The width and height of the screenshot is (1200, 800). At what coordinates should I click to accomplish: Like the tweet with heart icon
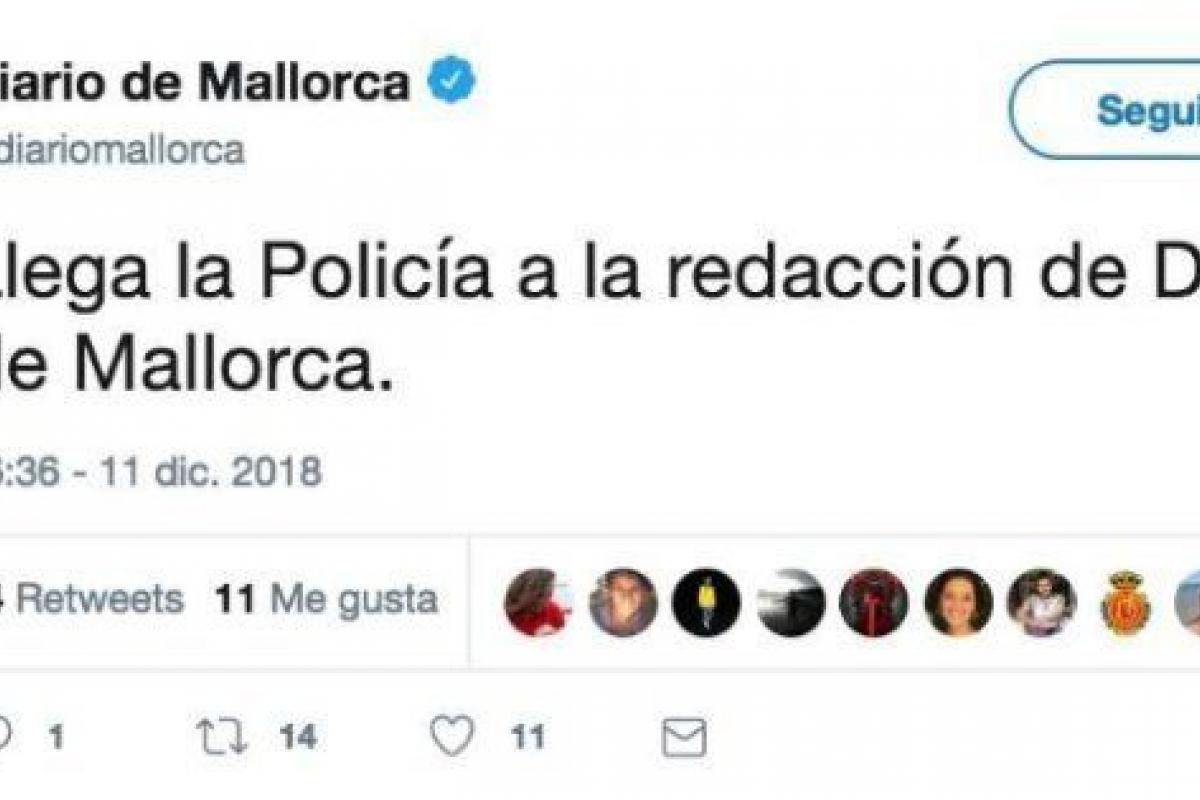(x=453, y=738)
